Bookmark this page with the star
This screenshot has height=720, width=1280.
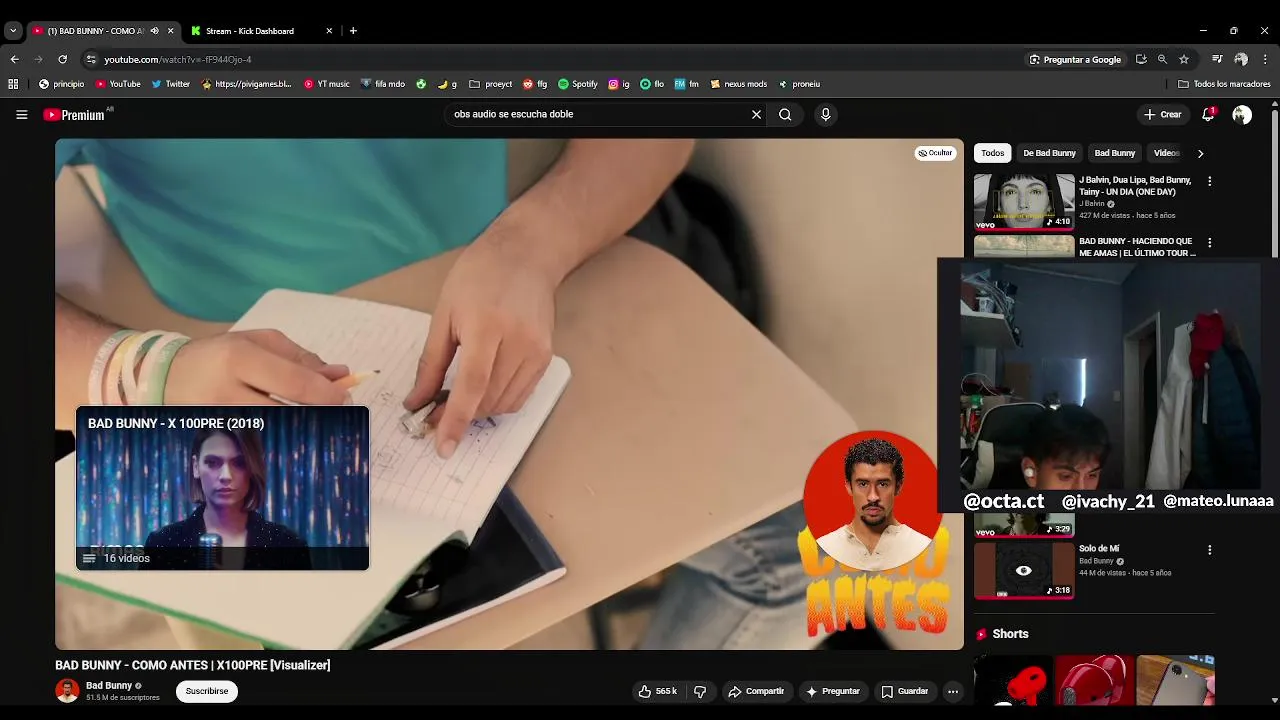(1184, 59)
